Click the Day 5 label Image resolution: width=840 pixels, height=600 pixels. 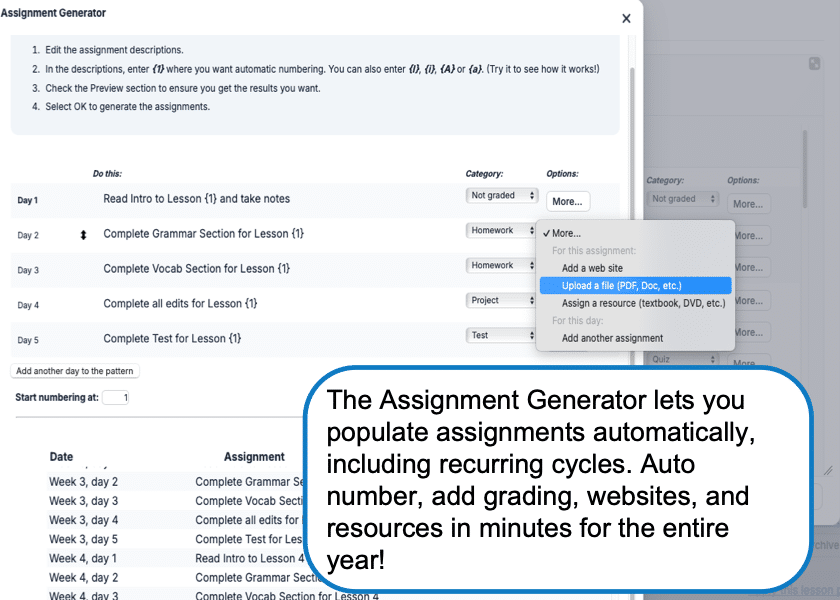coord(28,340)
